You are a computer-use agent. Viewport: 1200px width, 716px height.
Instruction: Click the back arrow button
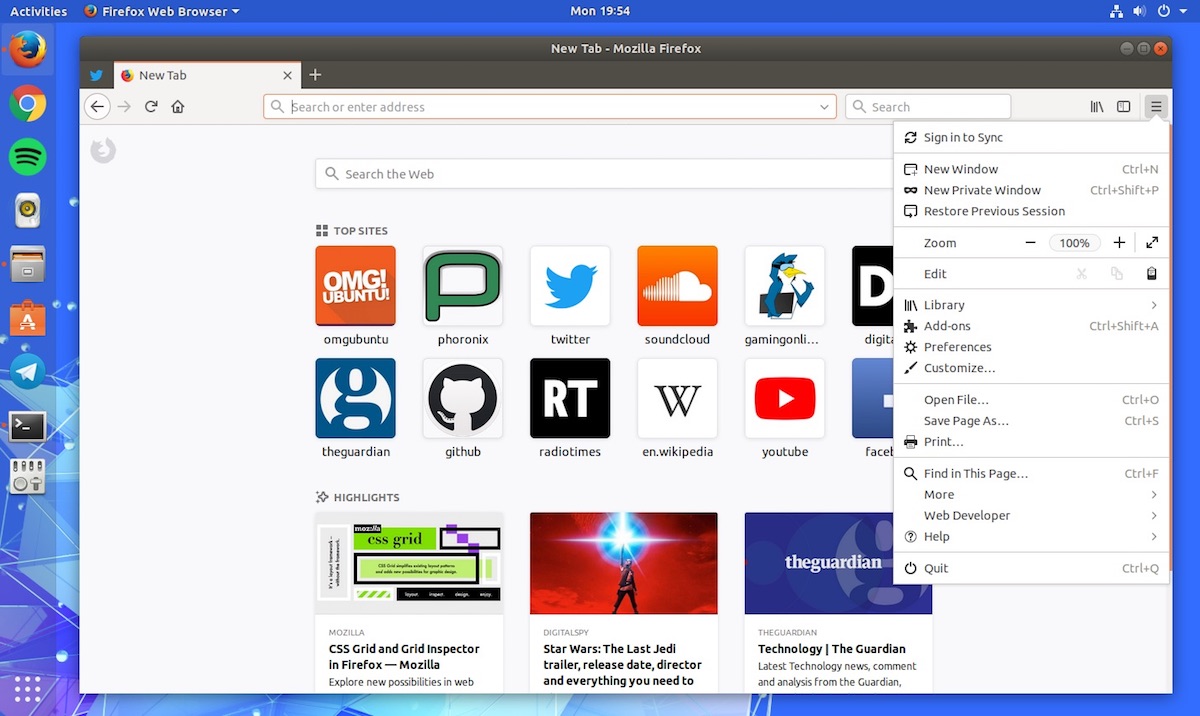pos(97,107)
